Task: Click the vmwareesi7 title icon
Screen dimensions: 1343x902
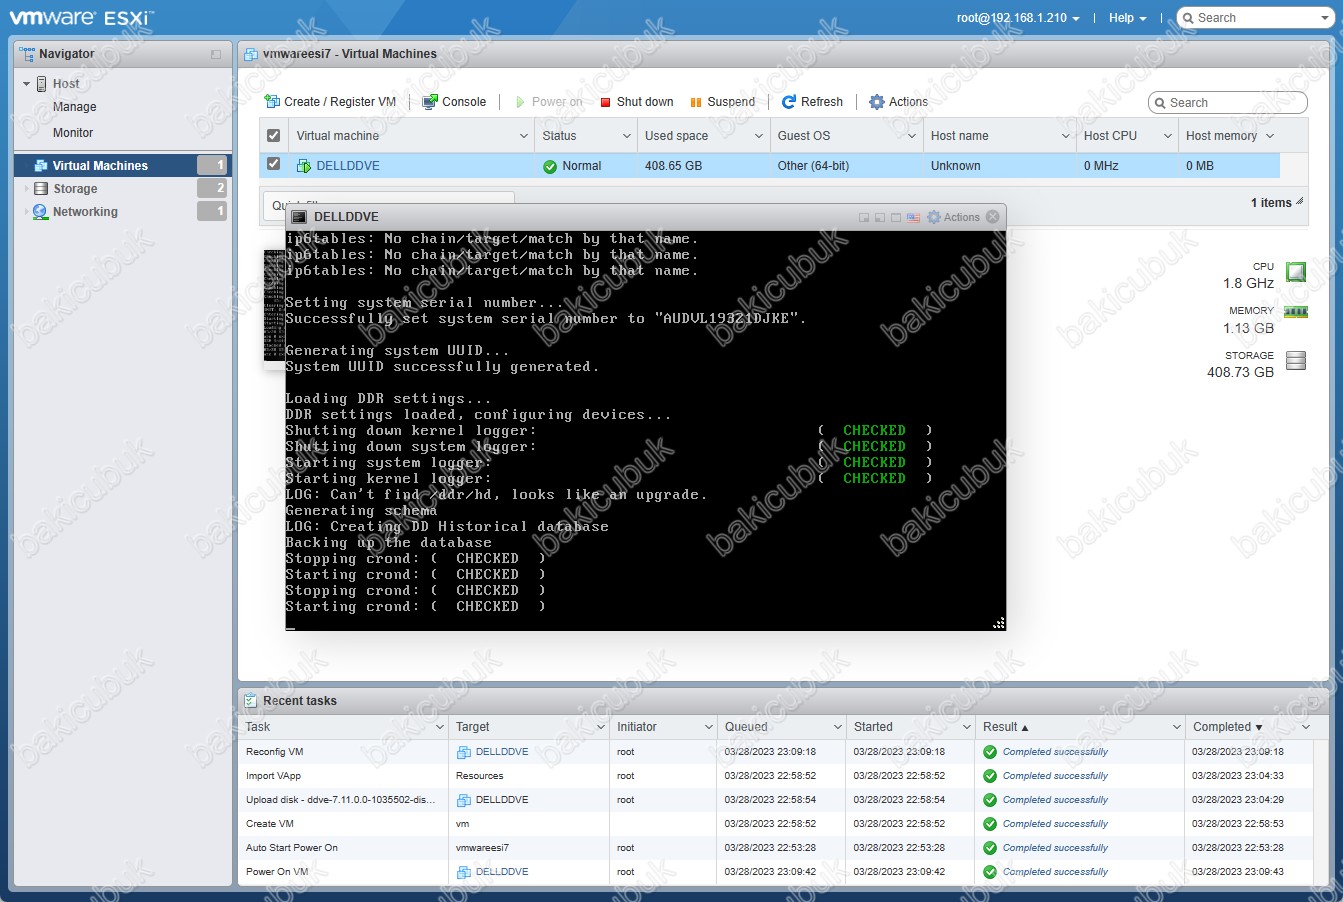Action: (251, 54)
